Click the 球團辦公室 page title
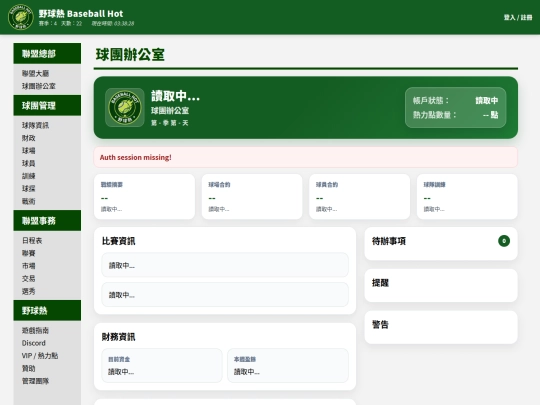 click(x=130, y=54)
